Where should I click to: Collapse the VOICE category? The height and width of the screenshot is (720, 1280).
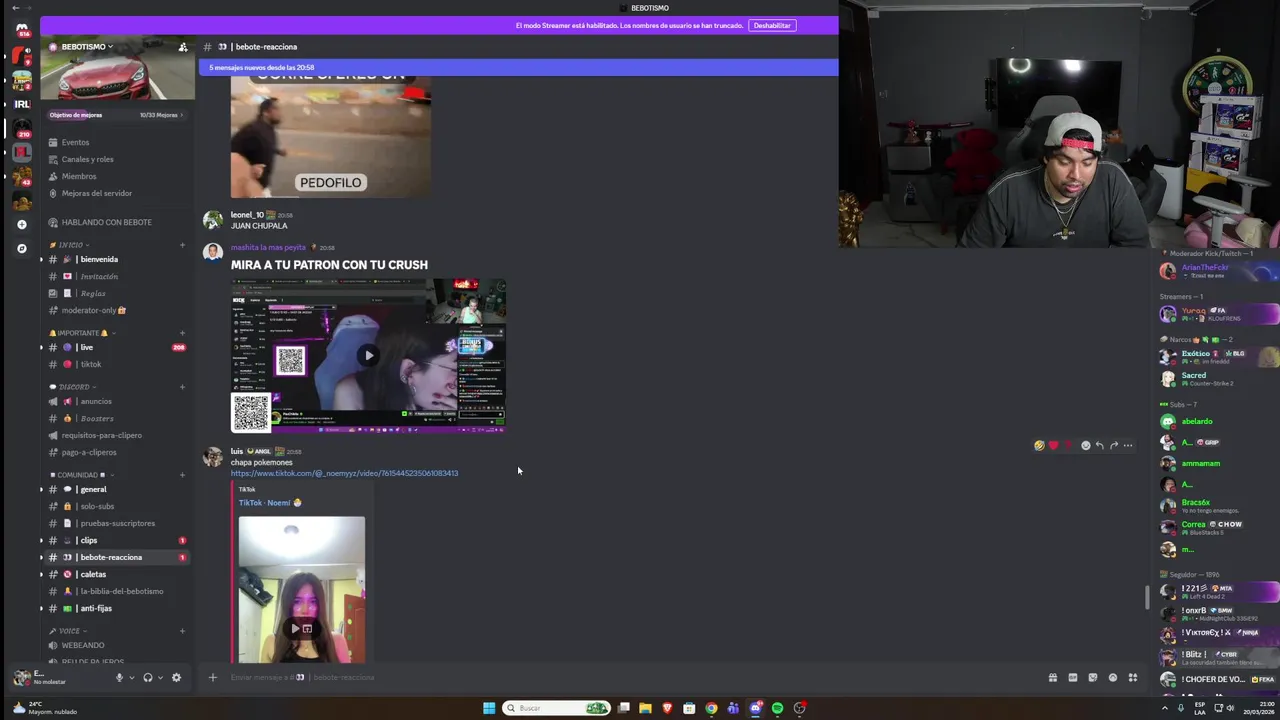point(66,631)
